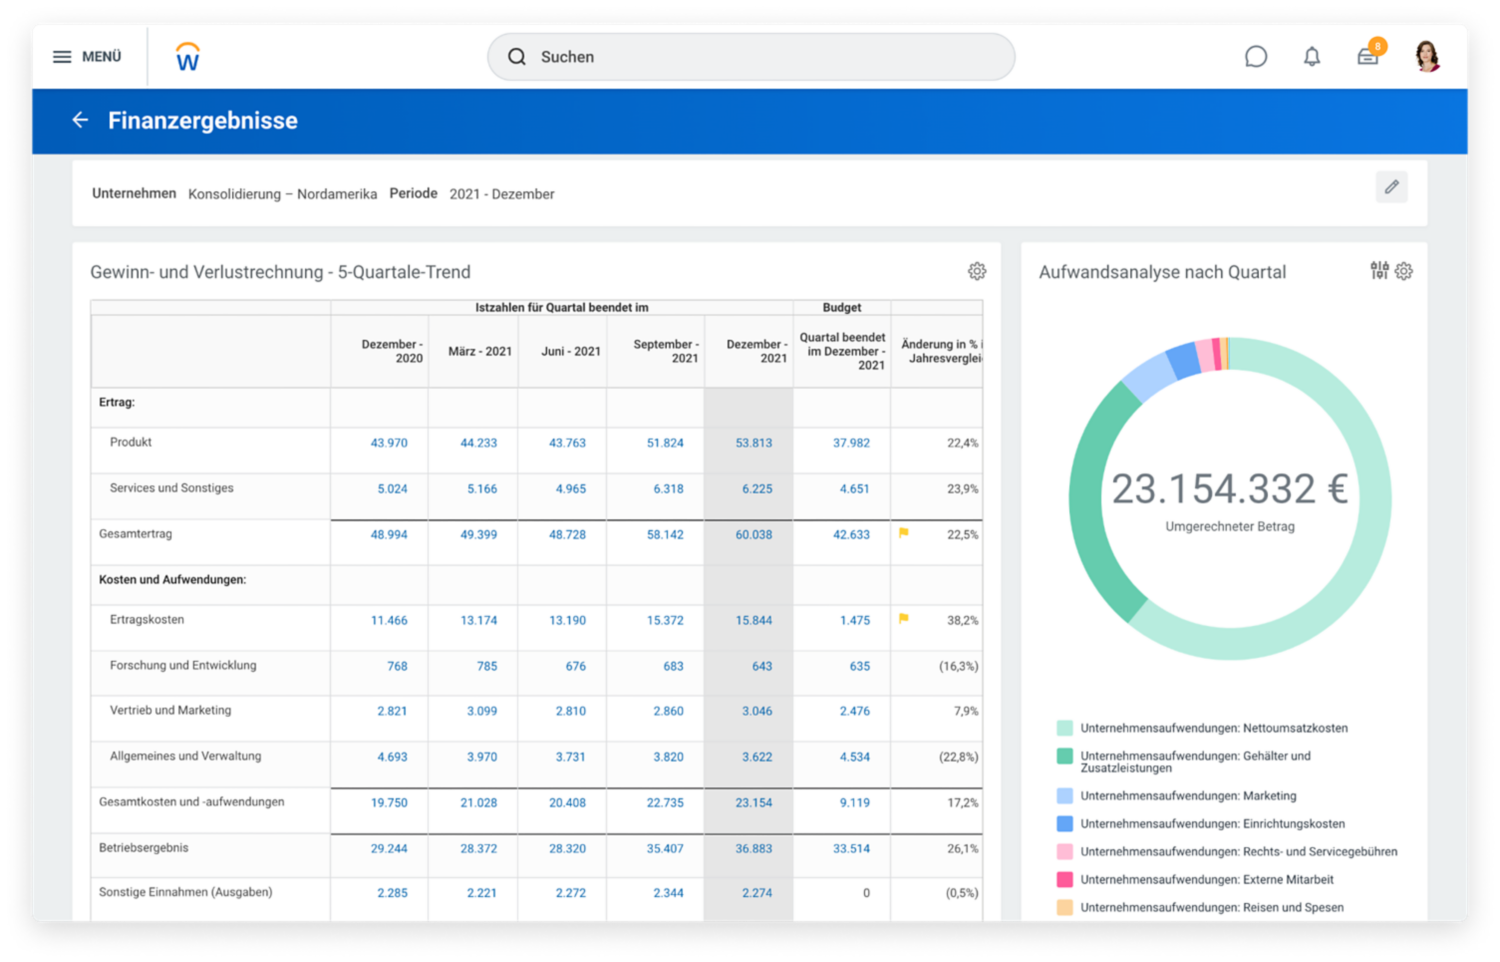
Task: Open Produkt budget value 37.982
Action: (x=851, y=443)
